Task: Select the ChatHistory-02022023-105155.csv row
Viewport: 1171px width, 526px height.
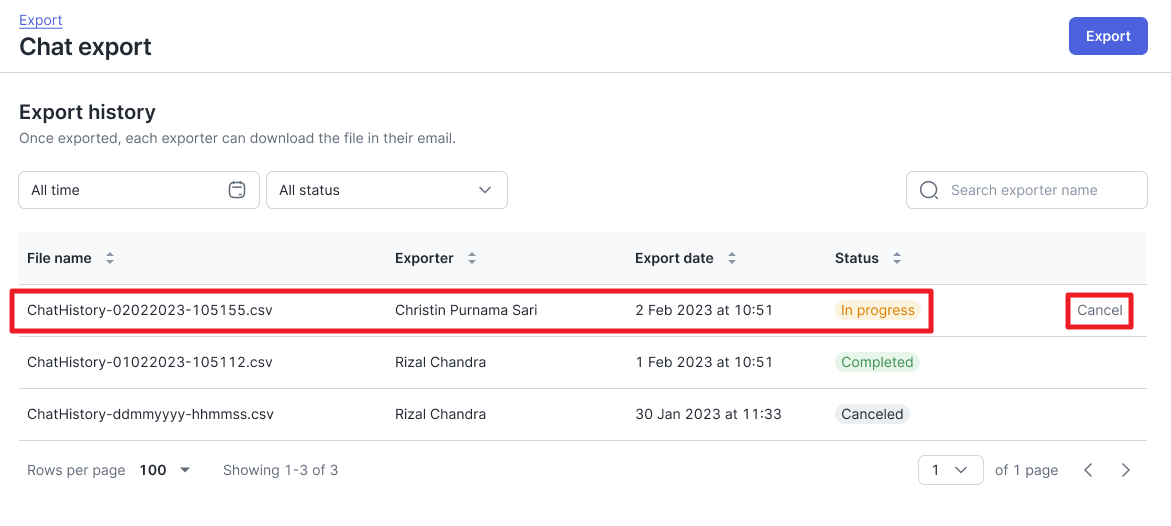Action: click(583, 310)
